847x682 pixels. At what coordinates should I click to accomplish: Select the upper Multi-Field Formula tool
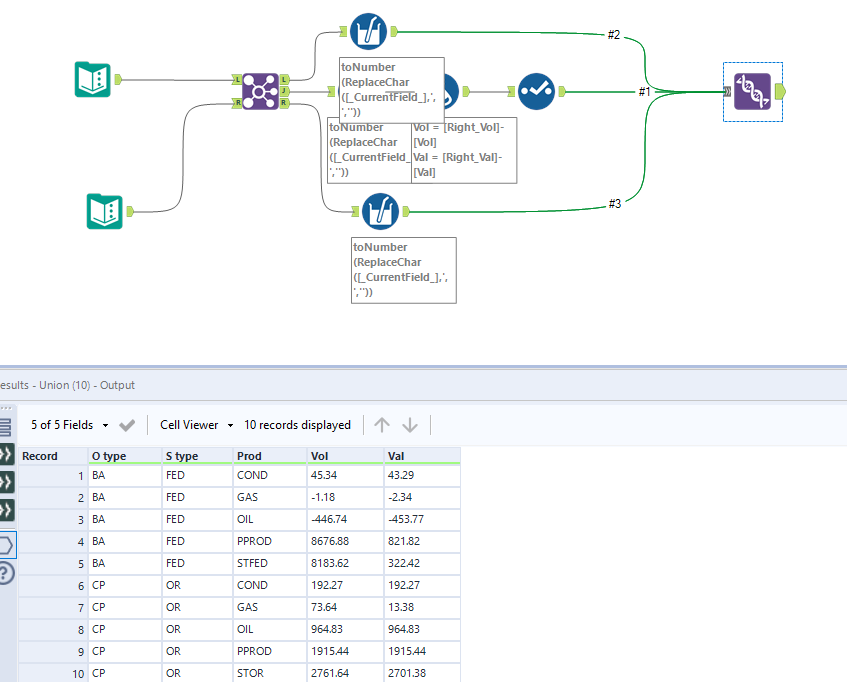point(368,31)
